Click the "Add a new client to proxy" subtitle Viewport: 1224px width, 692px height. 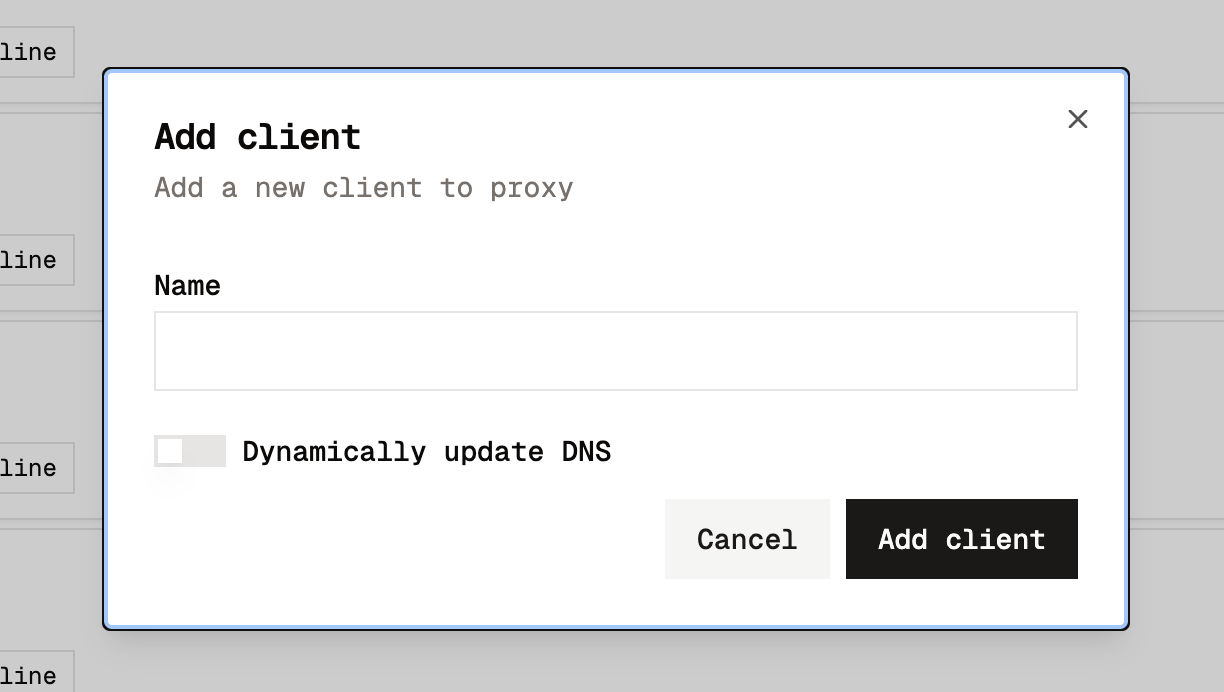tap(363, 188)
